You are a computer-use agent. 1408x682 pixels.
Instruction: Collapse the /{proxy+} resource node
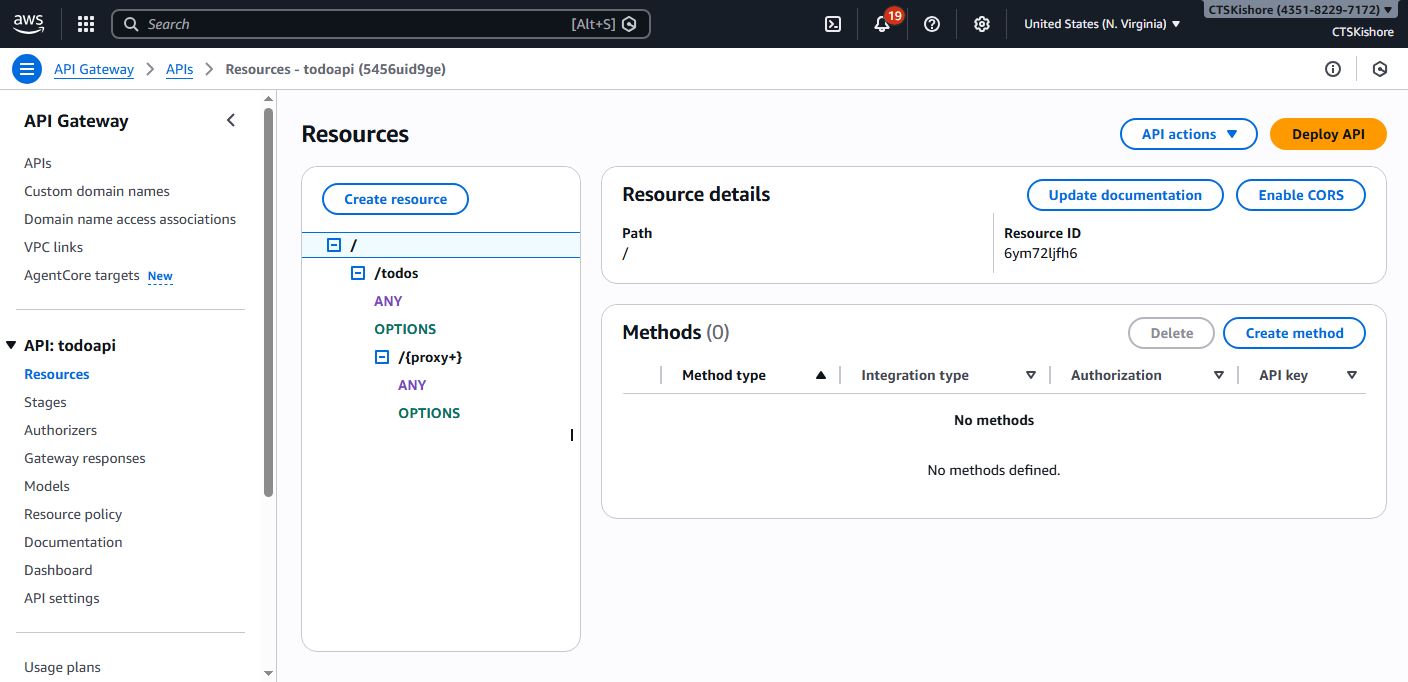pyautogui.click(x=381, y=357)
